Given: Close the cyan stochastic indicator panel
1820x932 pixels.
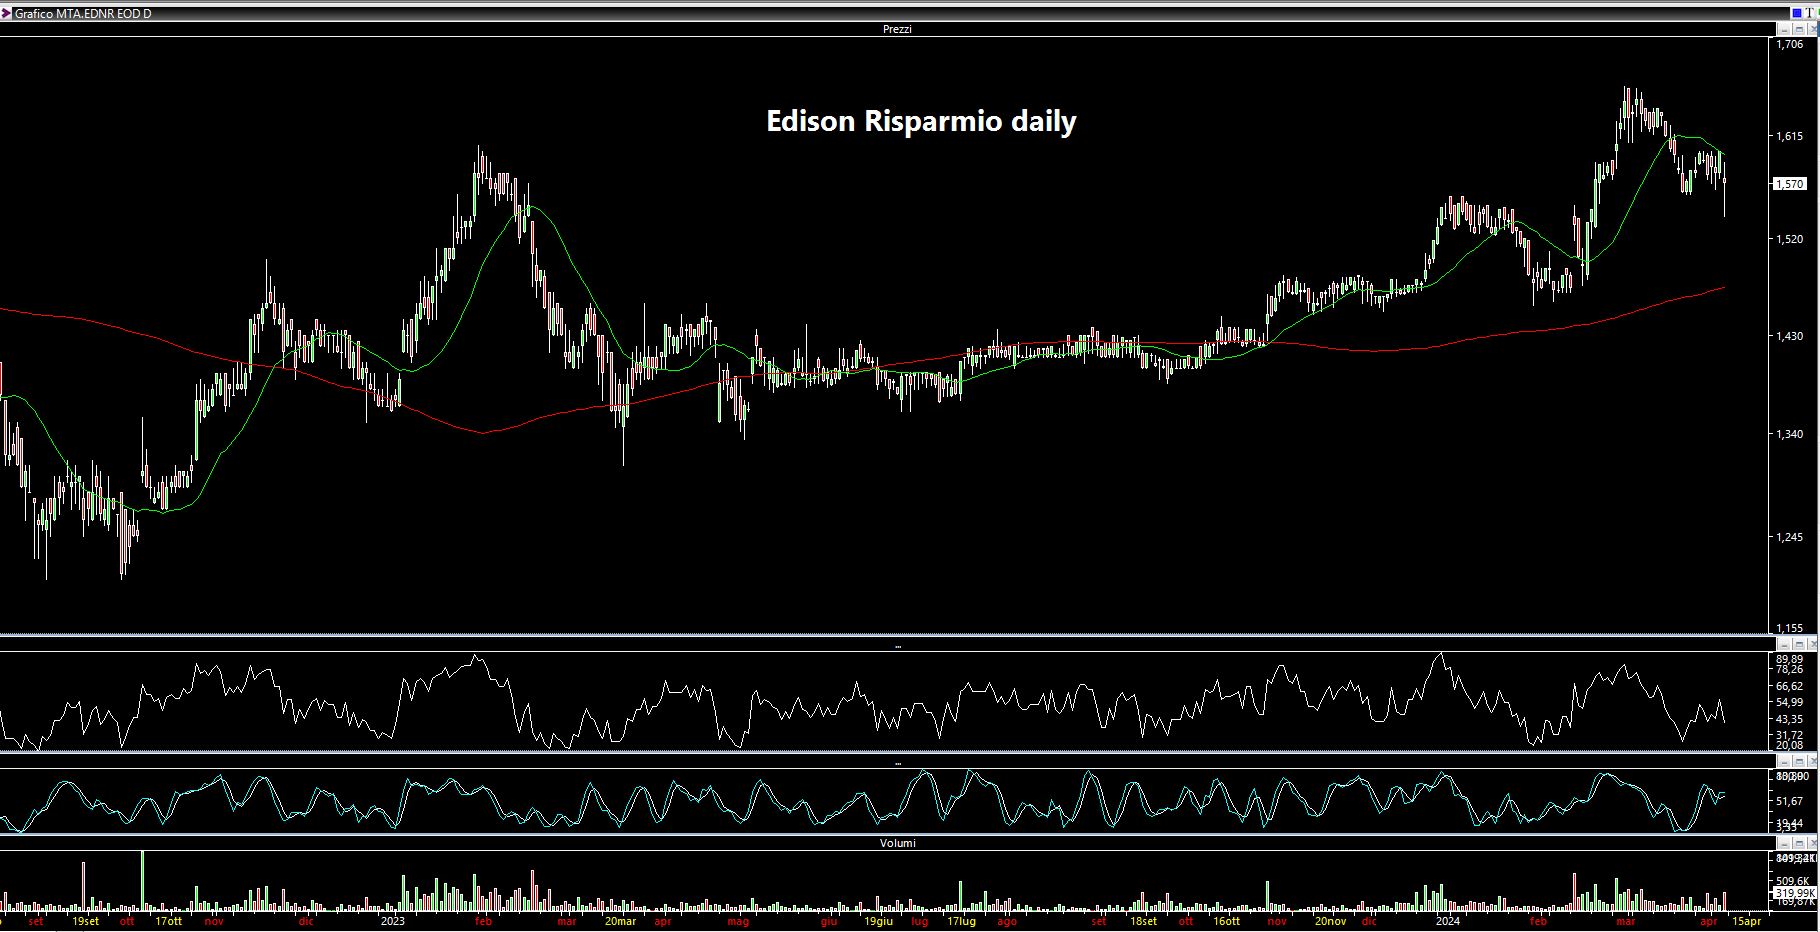Looking at the screenshot, I should (1812, 761).
